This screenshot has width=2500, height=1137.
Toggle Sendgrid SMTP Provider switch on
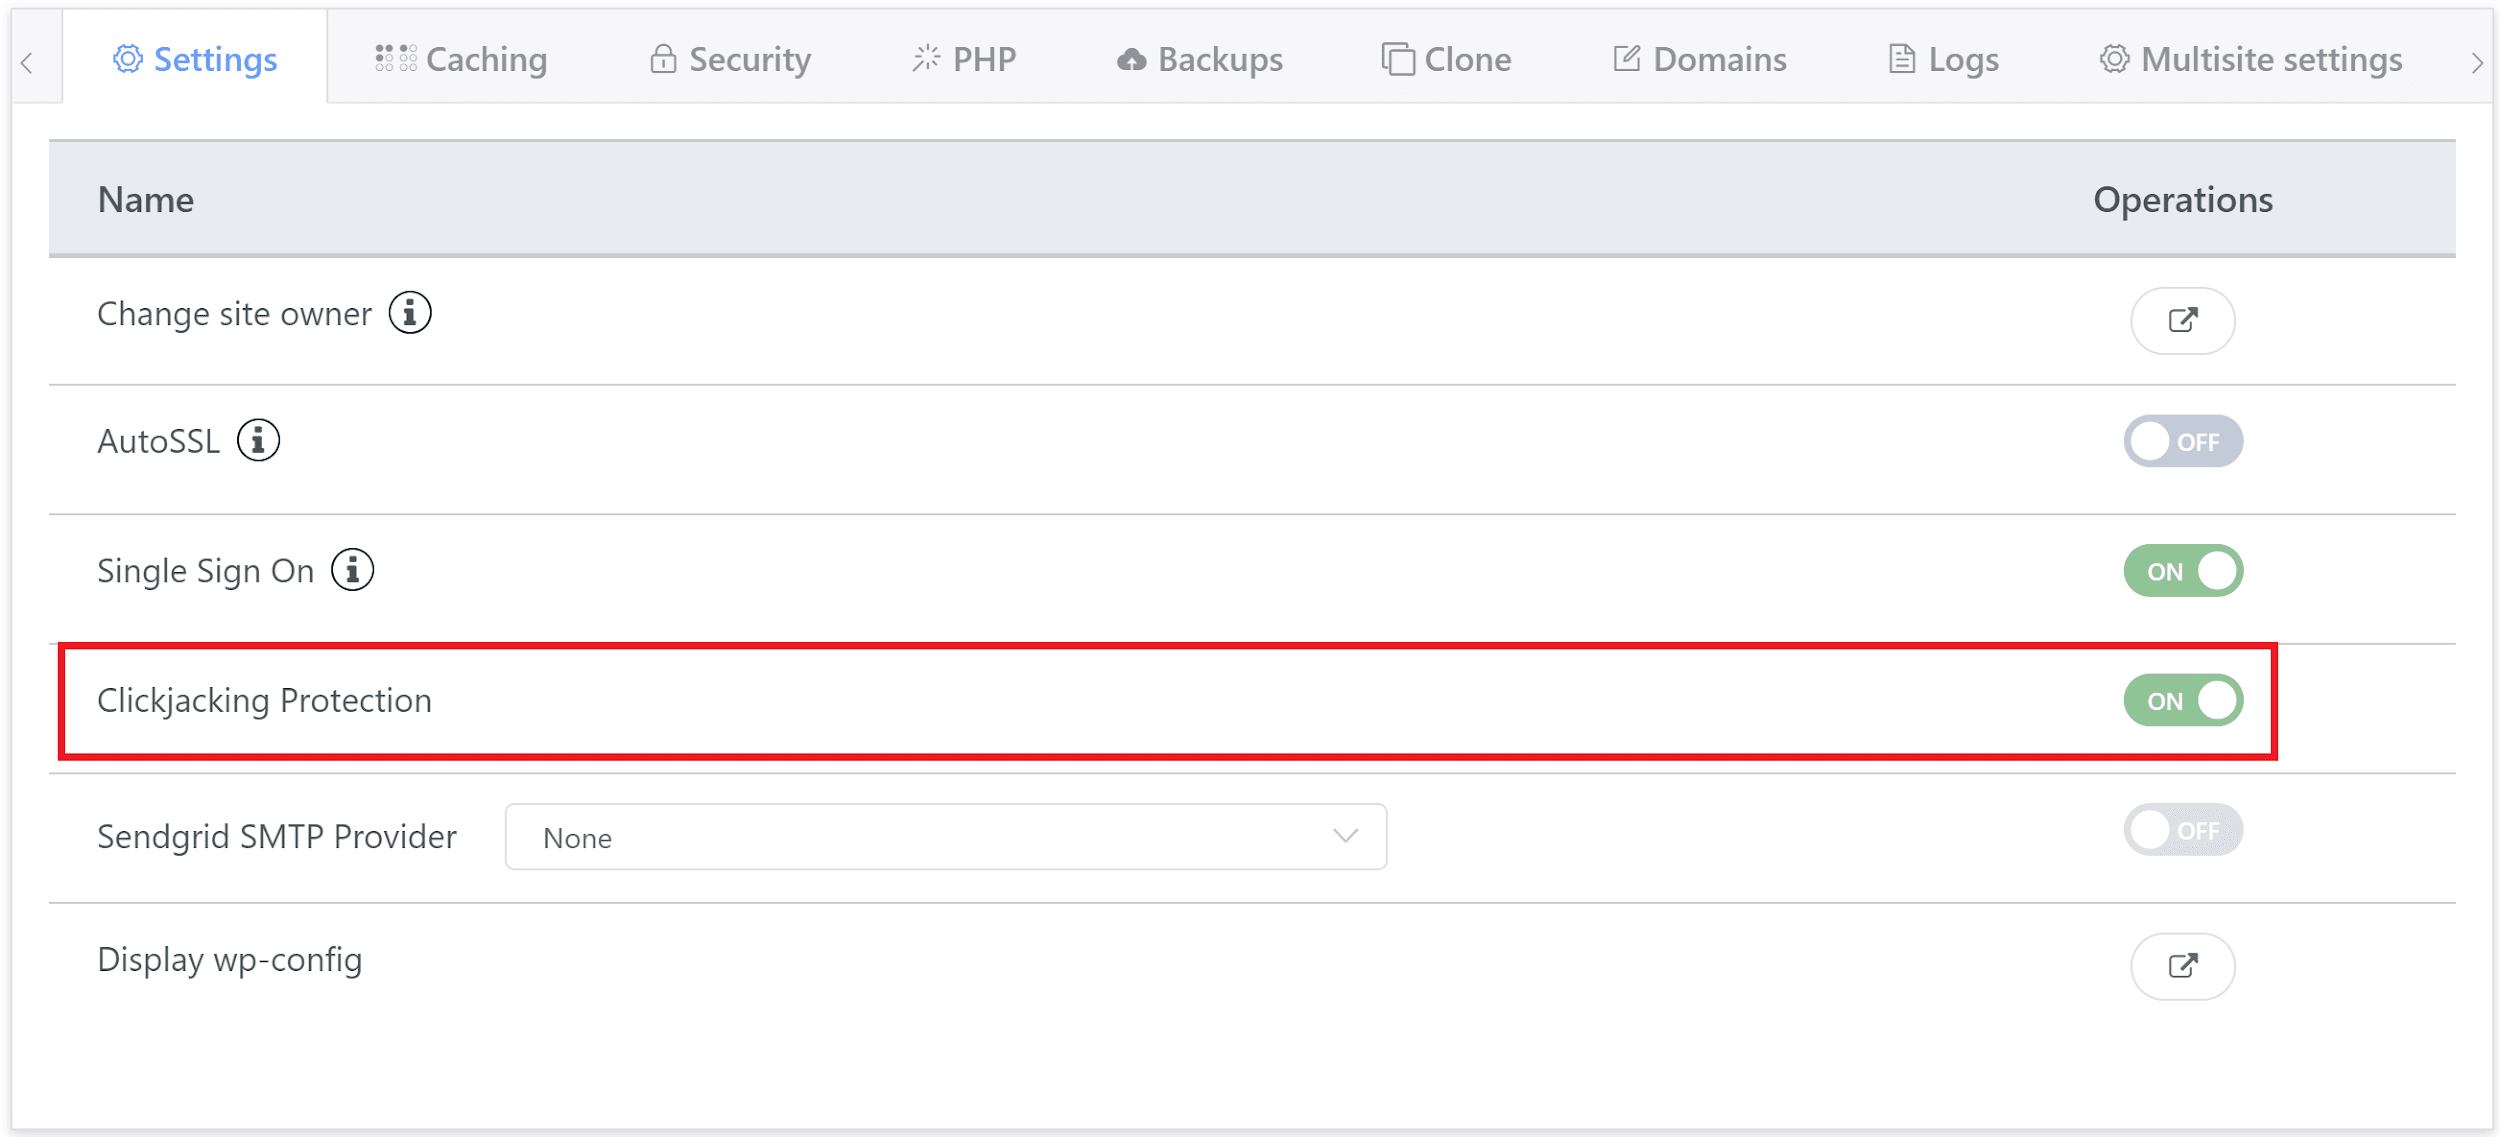(x=2183, y=829)
